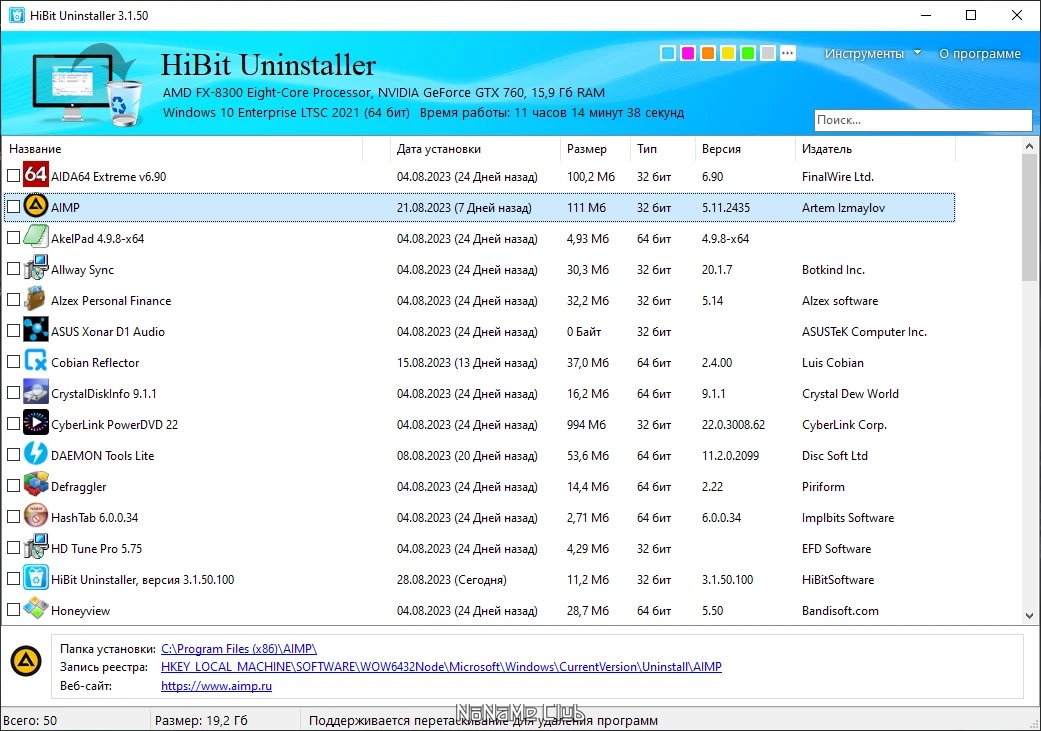Open the AIMP install folder link
Viewport: 1041px width, 731px height.
[239, 648]
